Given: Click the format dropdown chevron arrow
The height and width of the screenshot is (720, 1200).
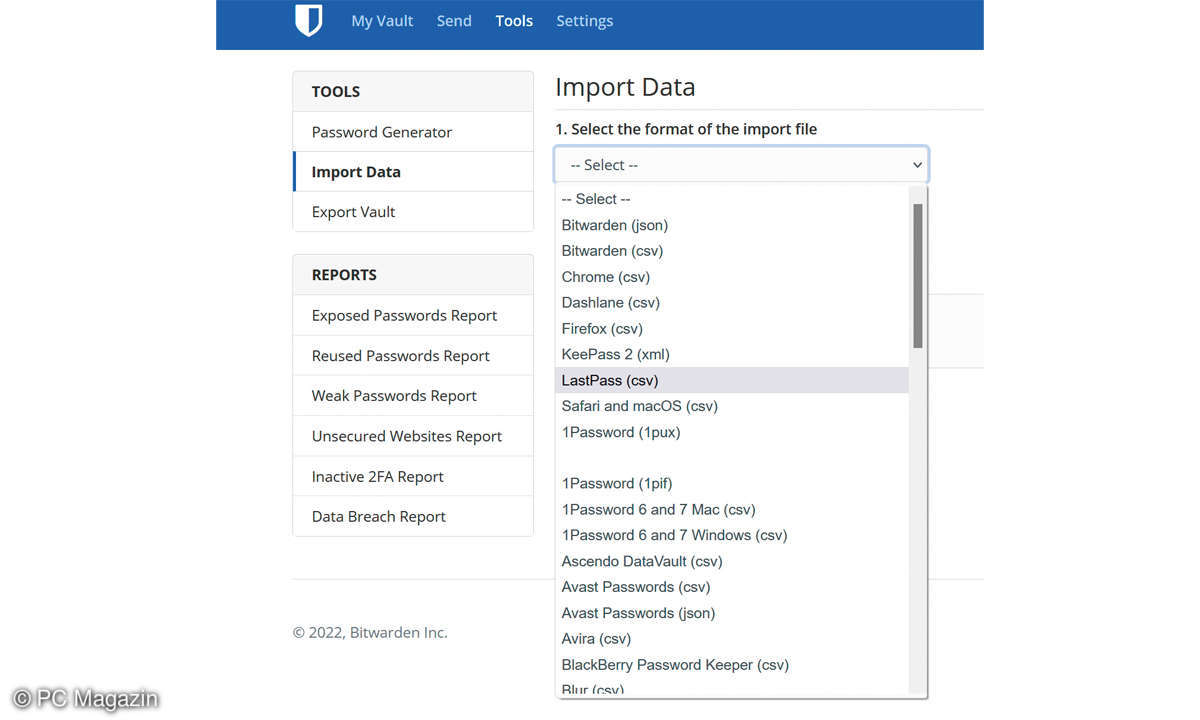Looking at the screenshot, I should (916, 165).
